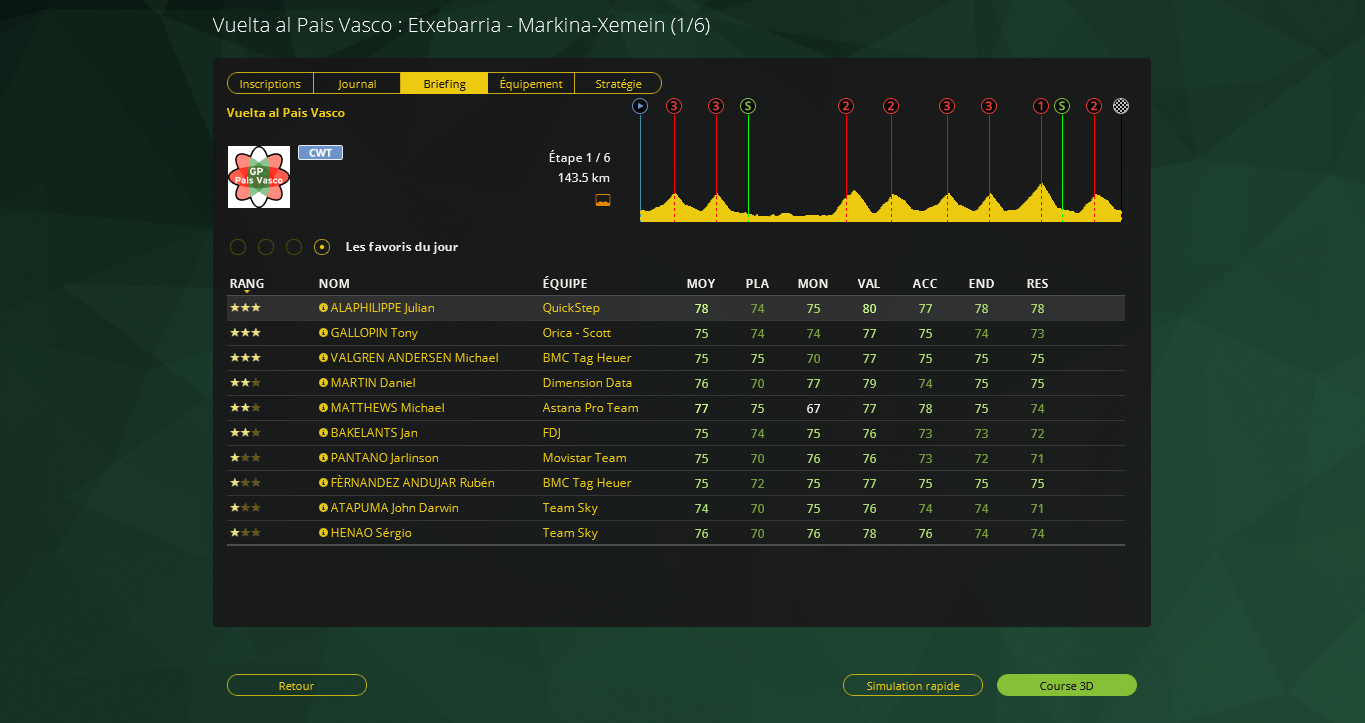Click the Movistar Team team name
The width and height of the screenshot is (1365, 723).
(x=585, y=458)
